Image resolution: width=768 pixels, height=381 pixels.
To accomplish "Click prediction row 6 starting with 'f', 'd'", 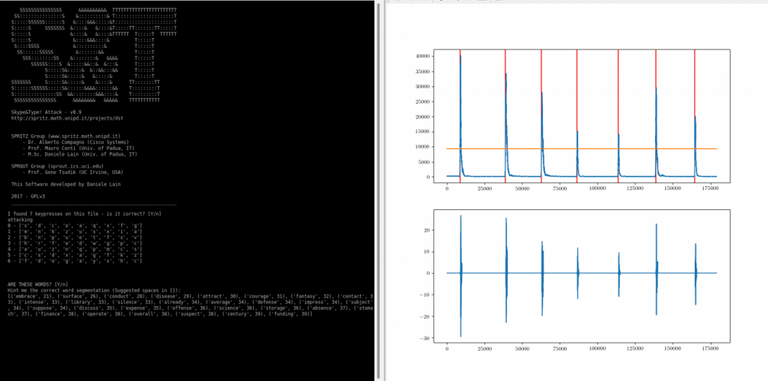I will [x=75, y=261].
